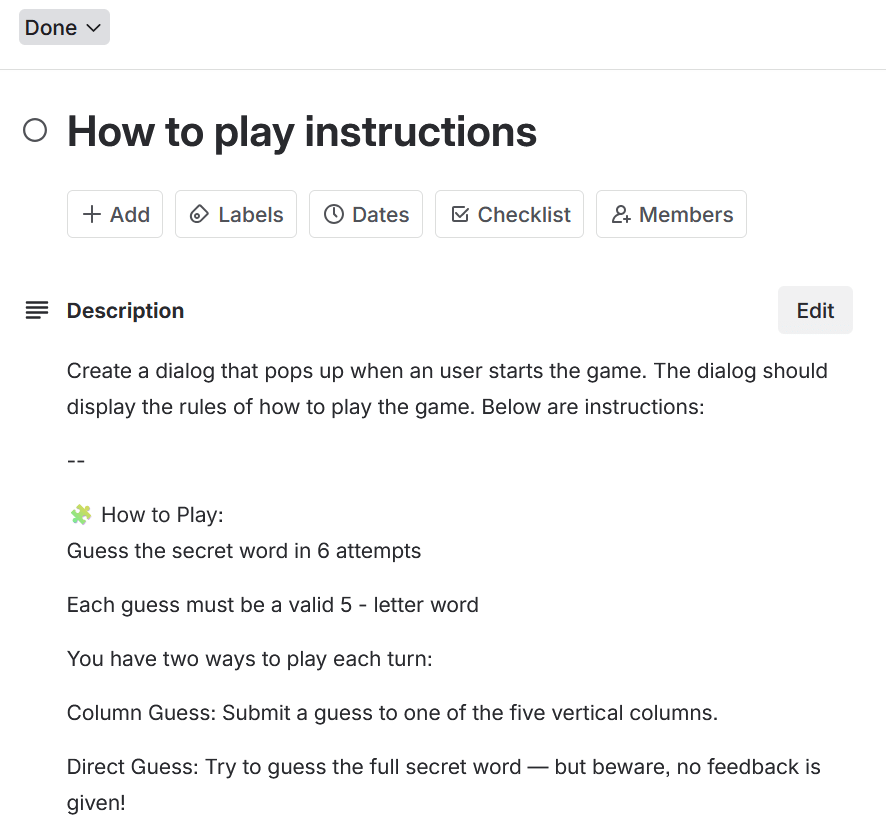Click the "Each guess must be a valid" line

(272, 605)
